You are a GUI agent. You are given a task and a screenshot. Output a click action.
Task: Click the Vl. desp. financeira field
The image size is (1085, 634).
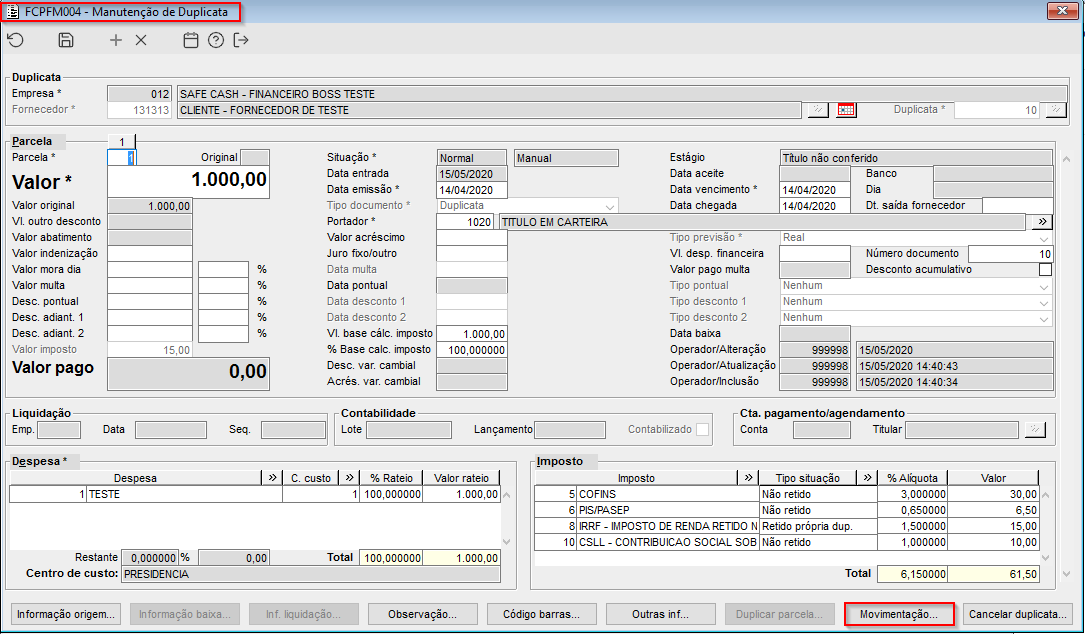point(814,254)
